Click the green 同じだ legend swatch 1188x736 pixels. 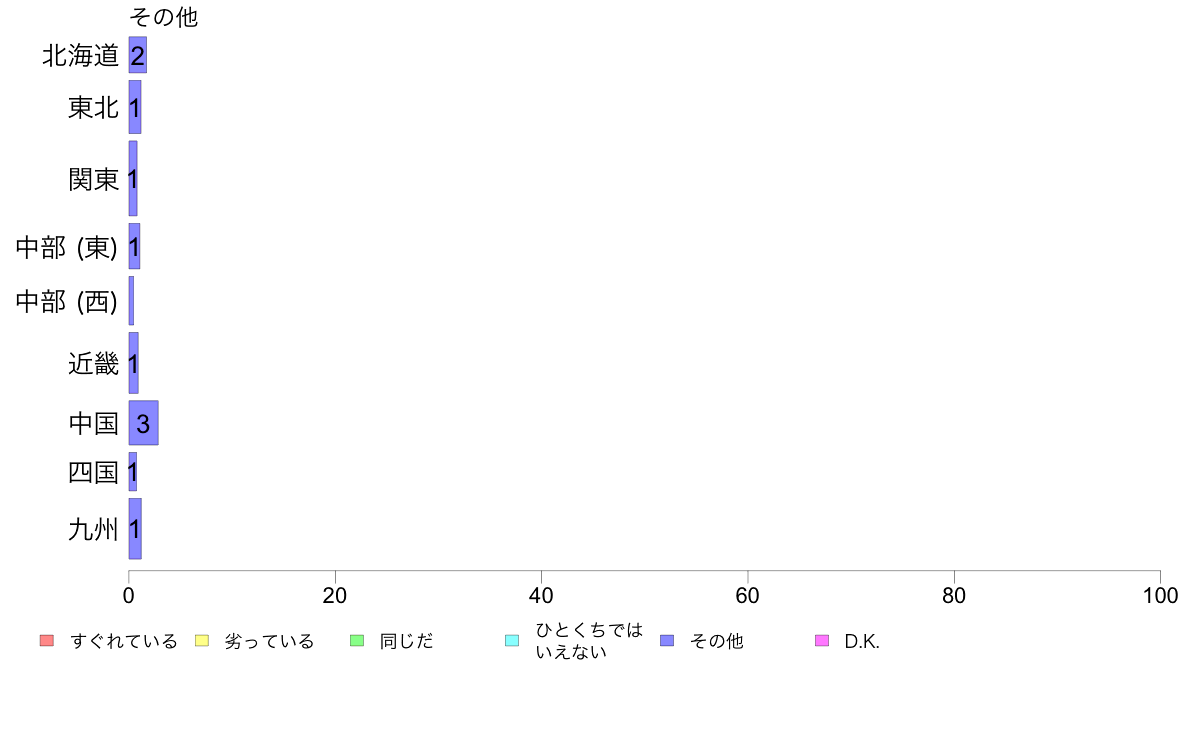click(x=357, y=640)
